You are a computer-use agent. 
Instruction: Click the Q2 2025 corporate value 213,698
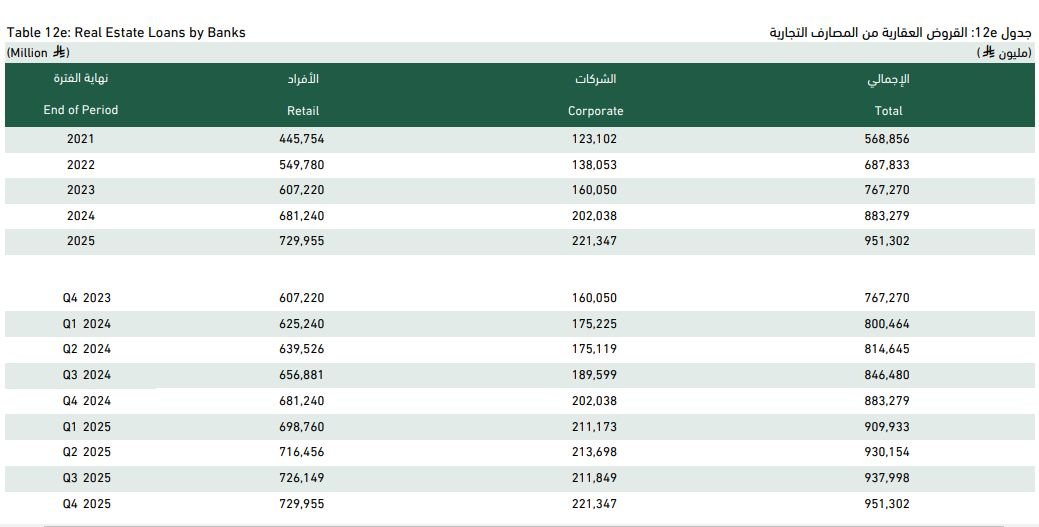point(594,452)
